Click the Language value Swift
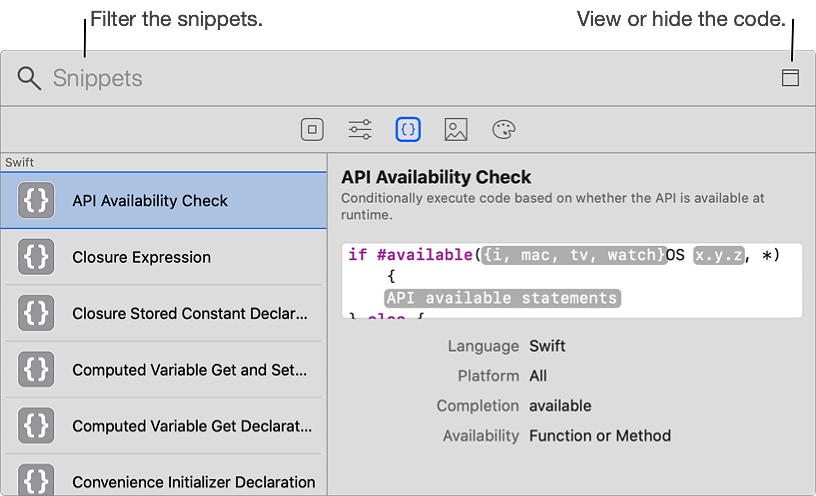Image resolution: width=816 pixels, height=496 pixels. pyautogui.click(x=547, y=346)
